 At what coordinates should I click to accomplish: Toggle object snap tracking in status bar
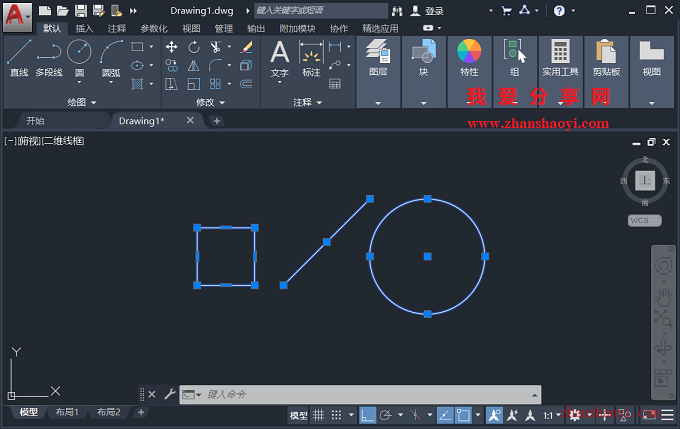445,415
